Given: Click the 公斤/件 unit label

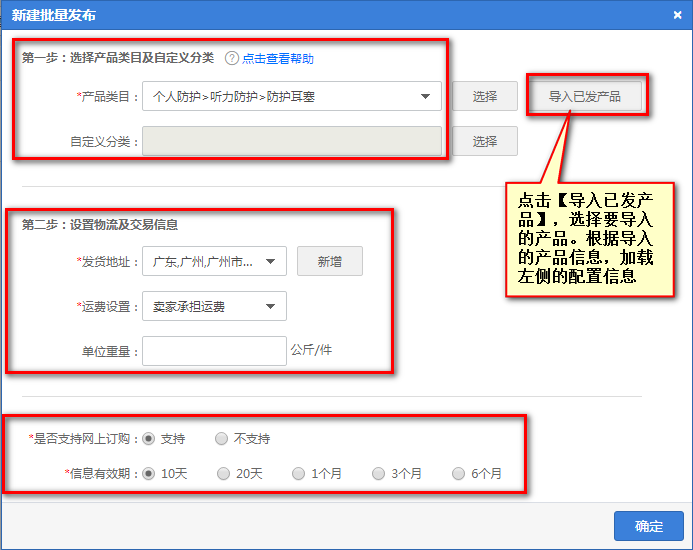Looking at the screenshot, I should 311,350.
